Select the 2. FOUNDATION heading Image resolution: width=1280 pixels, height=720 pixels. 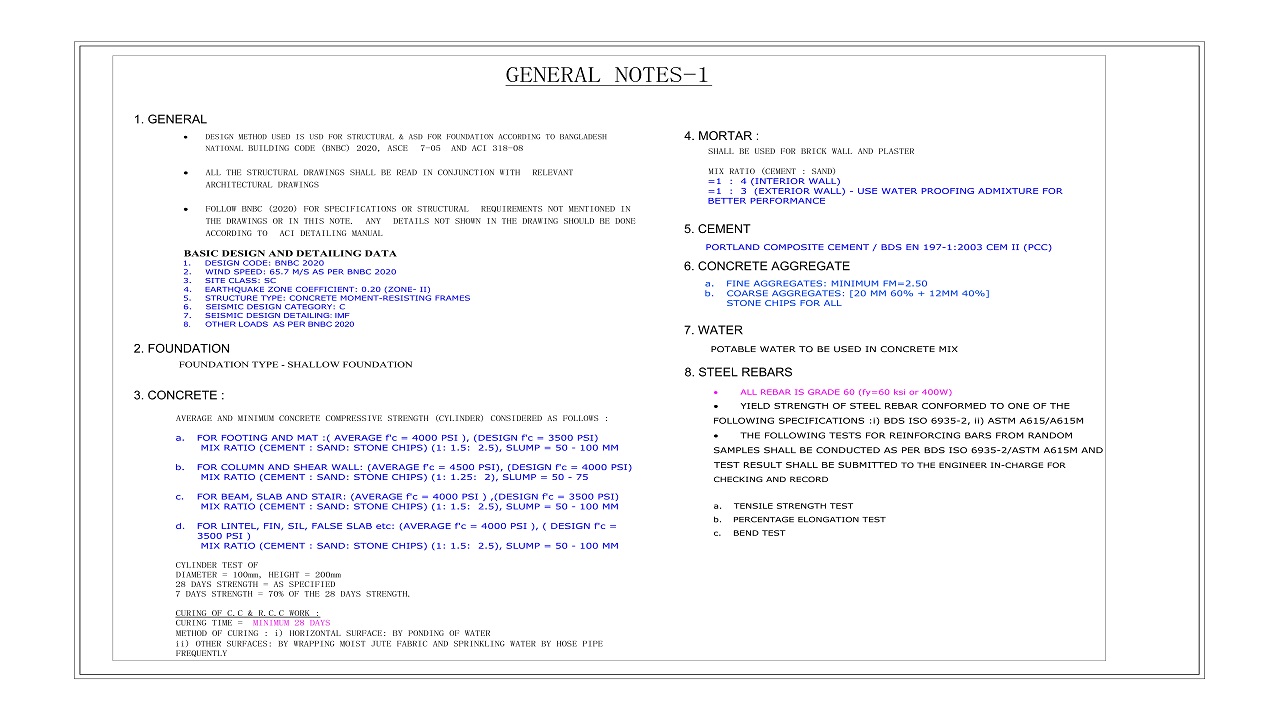point(182,349)
